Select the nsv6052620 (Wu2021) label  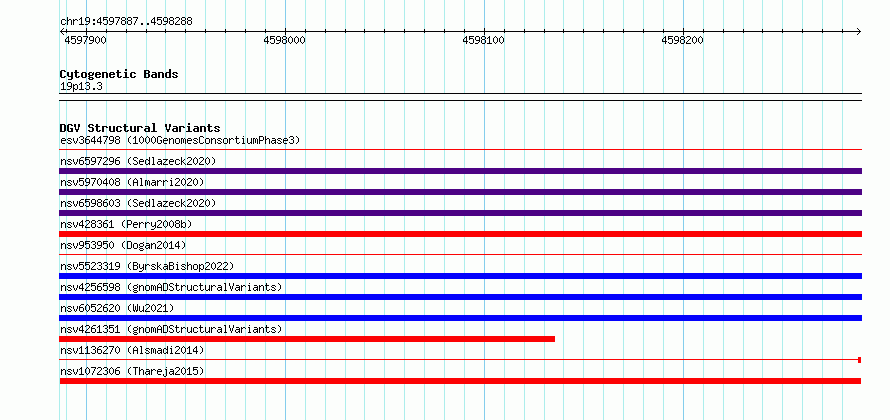[117, 308]
